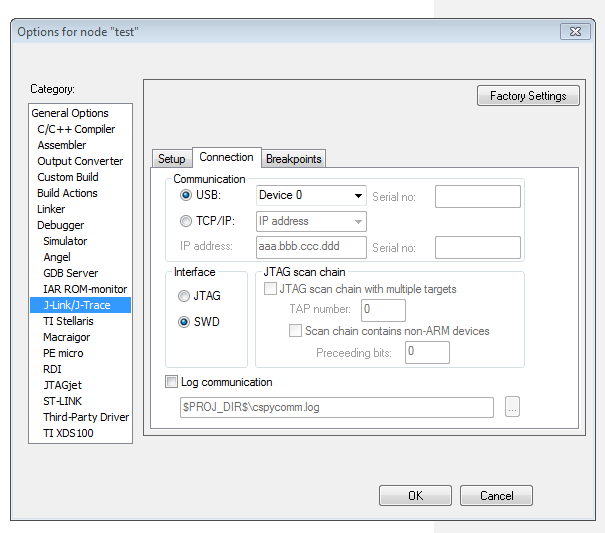Click the USB Serial no input field
The width and height of the screenshot is (605, 533).
tap(477, 196)
